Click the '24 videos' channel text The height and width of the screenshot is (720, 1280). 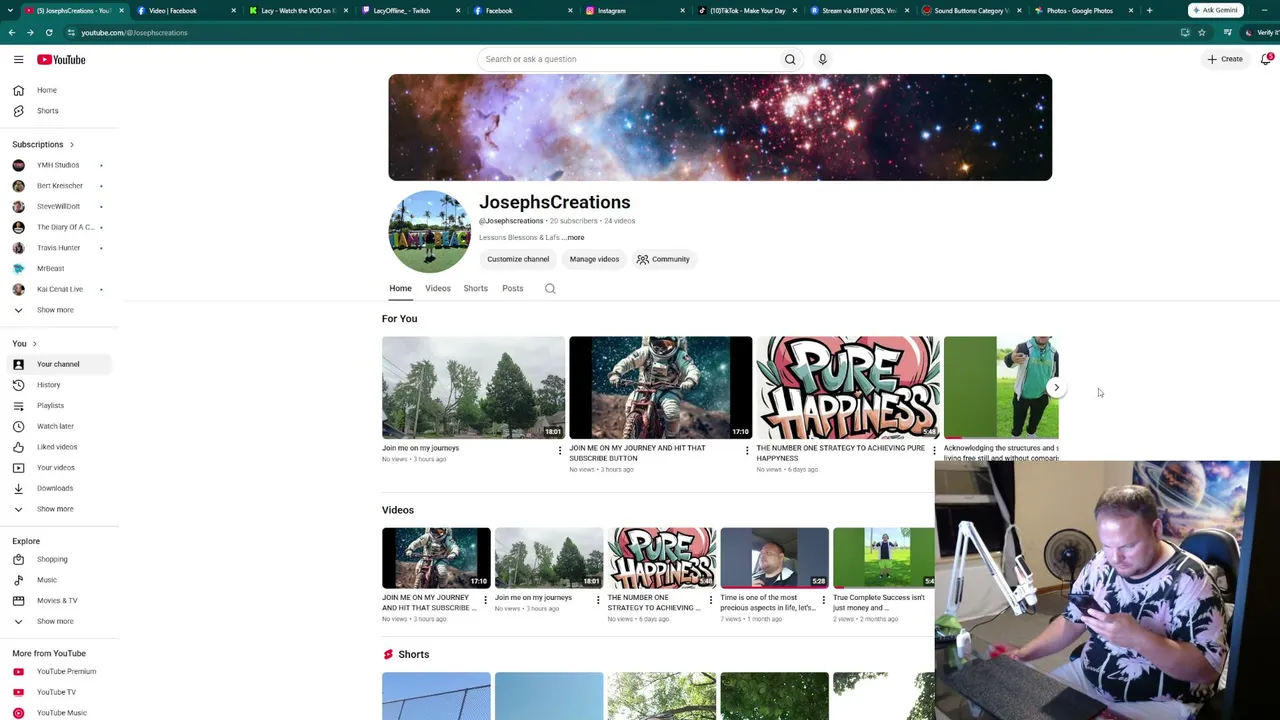620,221
